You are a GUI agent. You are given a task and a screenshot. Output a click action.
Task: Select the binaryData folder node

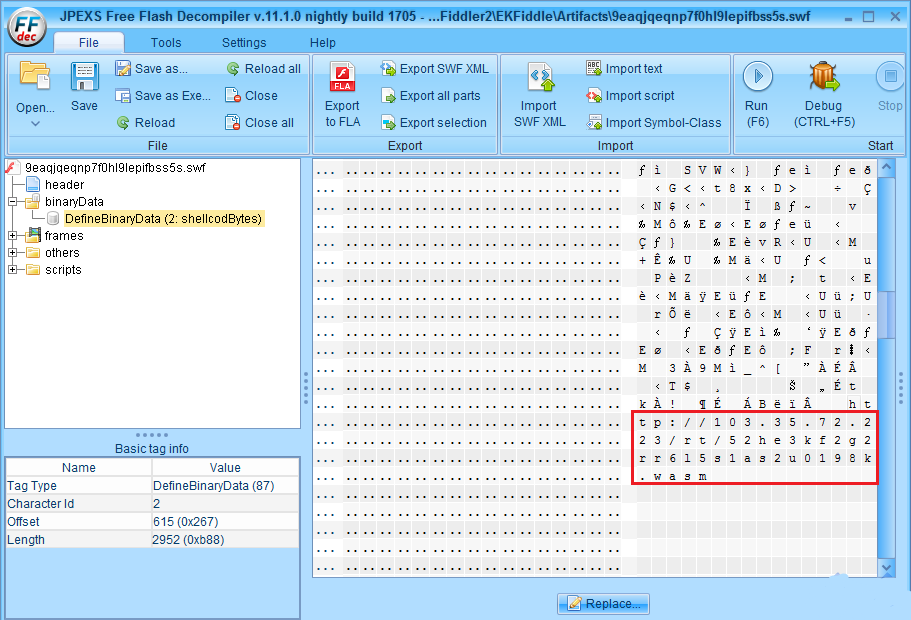point(74,202)
